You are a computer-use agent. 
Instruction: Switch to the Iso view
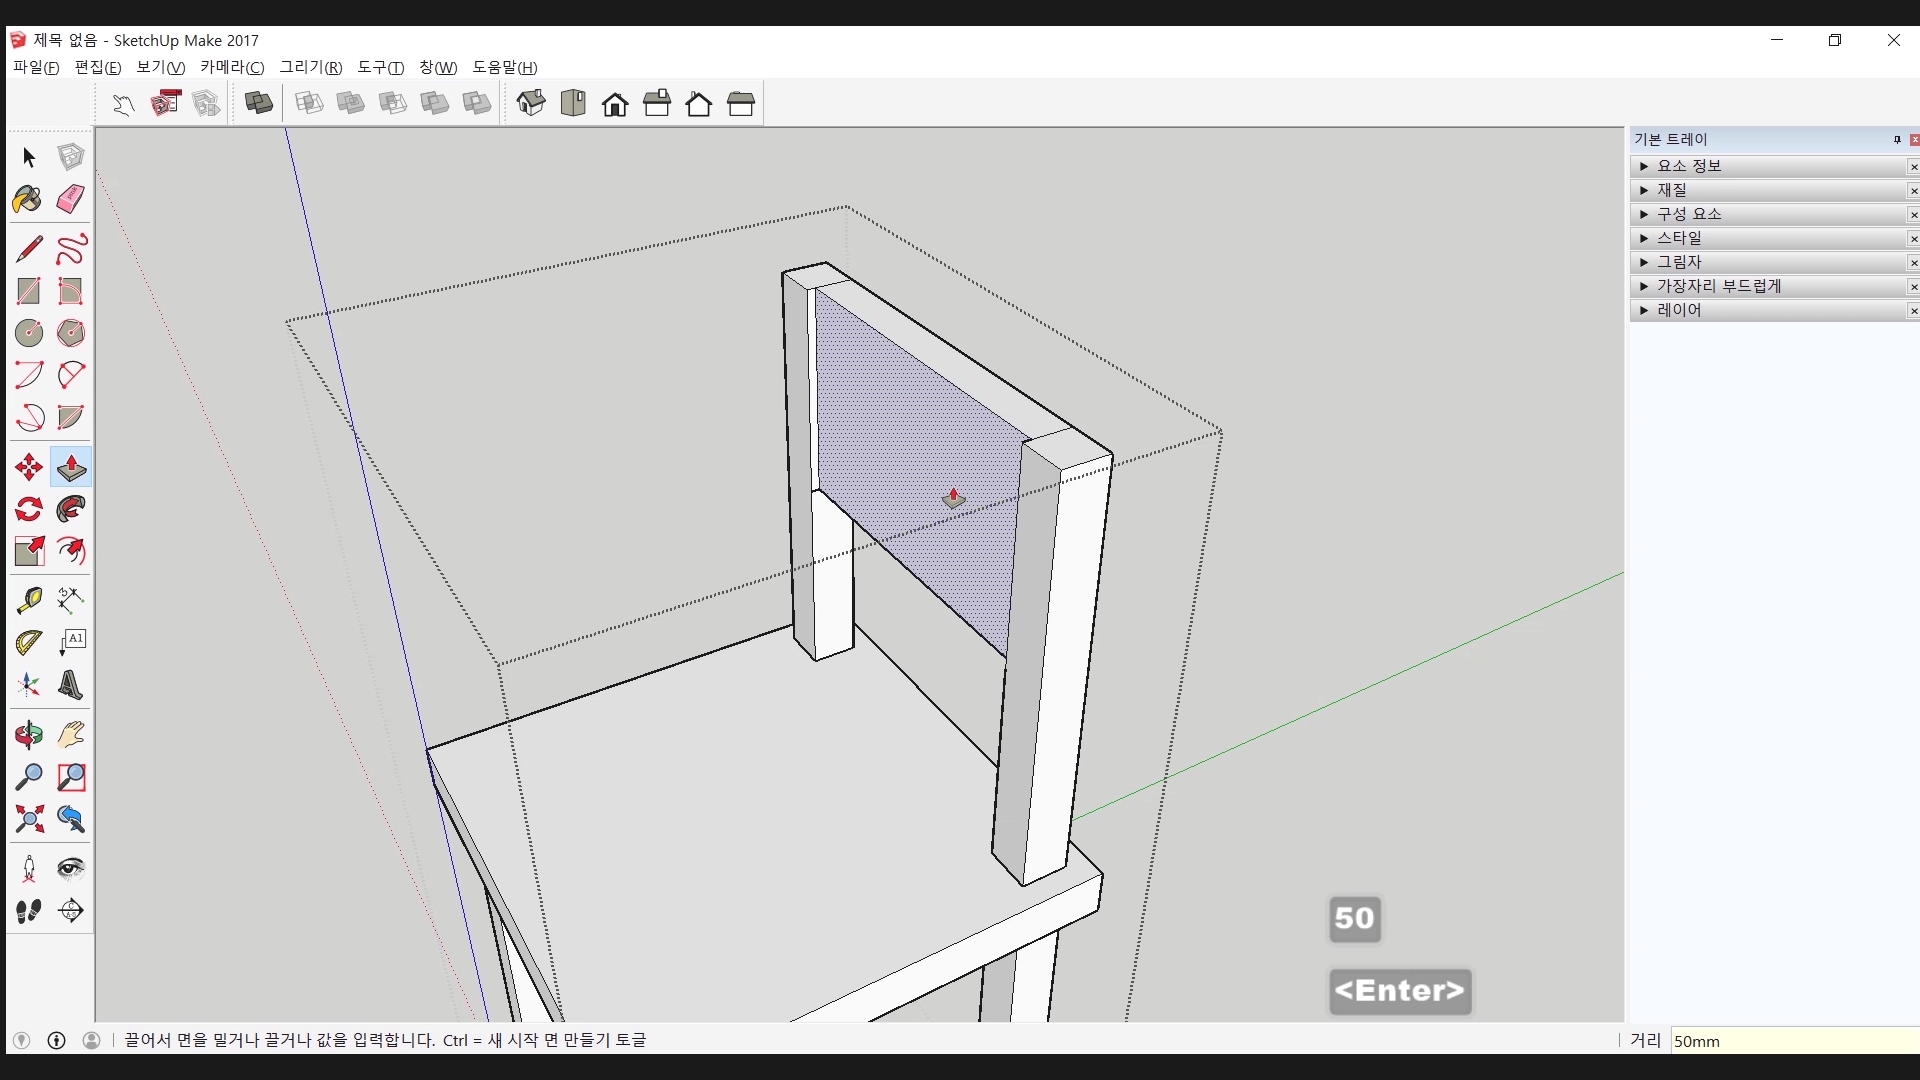tap(531, 103)
